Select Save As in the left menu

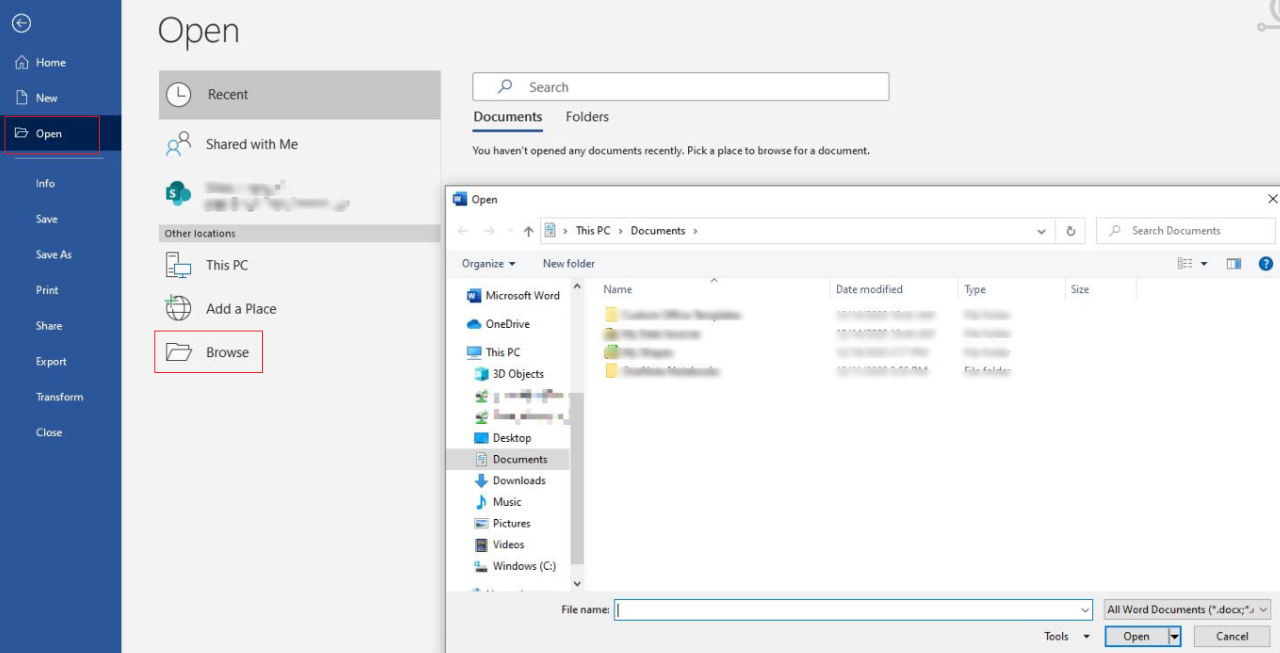56,254
